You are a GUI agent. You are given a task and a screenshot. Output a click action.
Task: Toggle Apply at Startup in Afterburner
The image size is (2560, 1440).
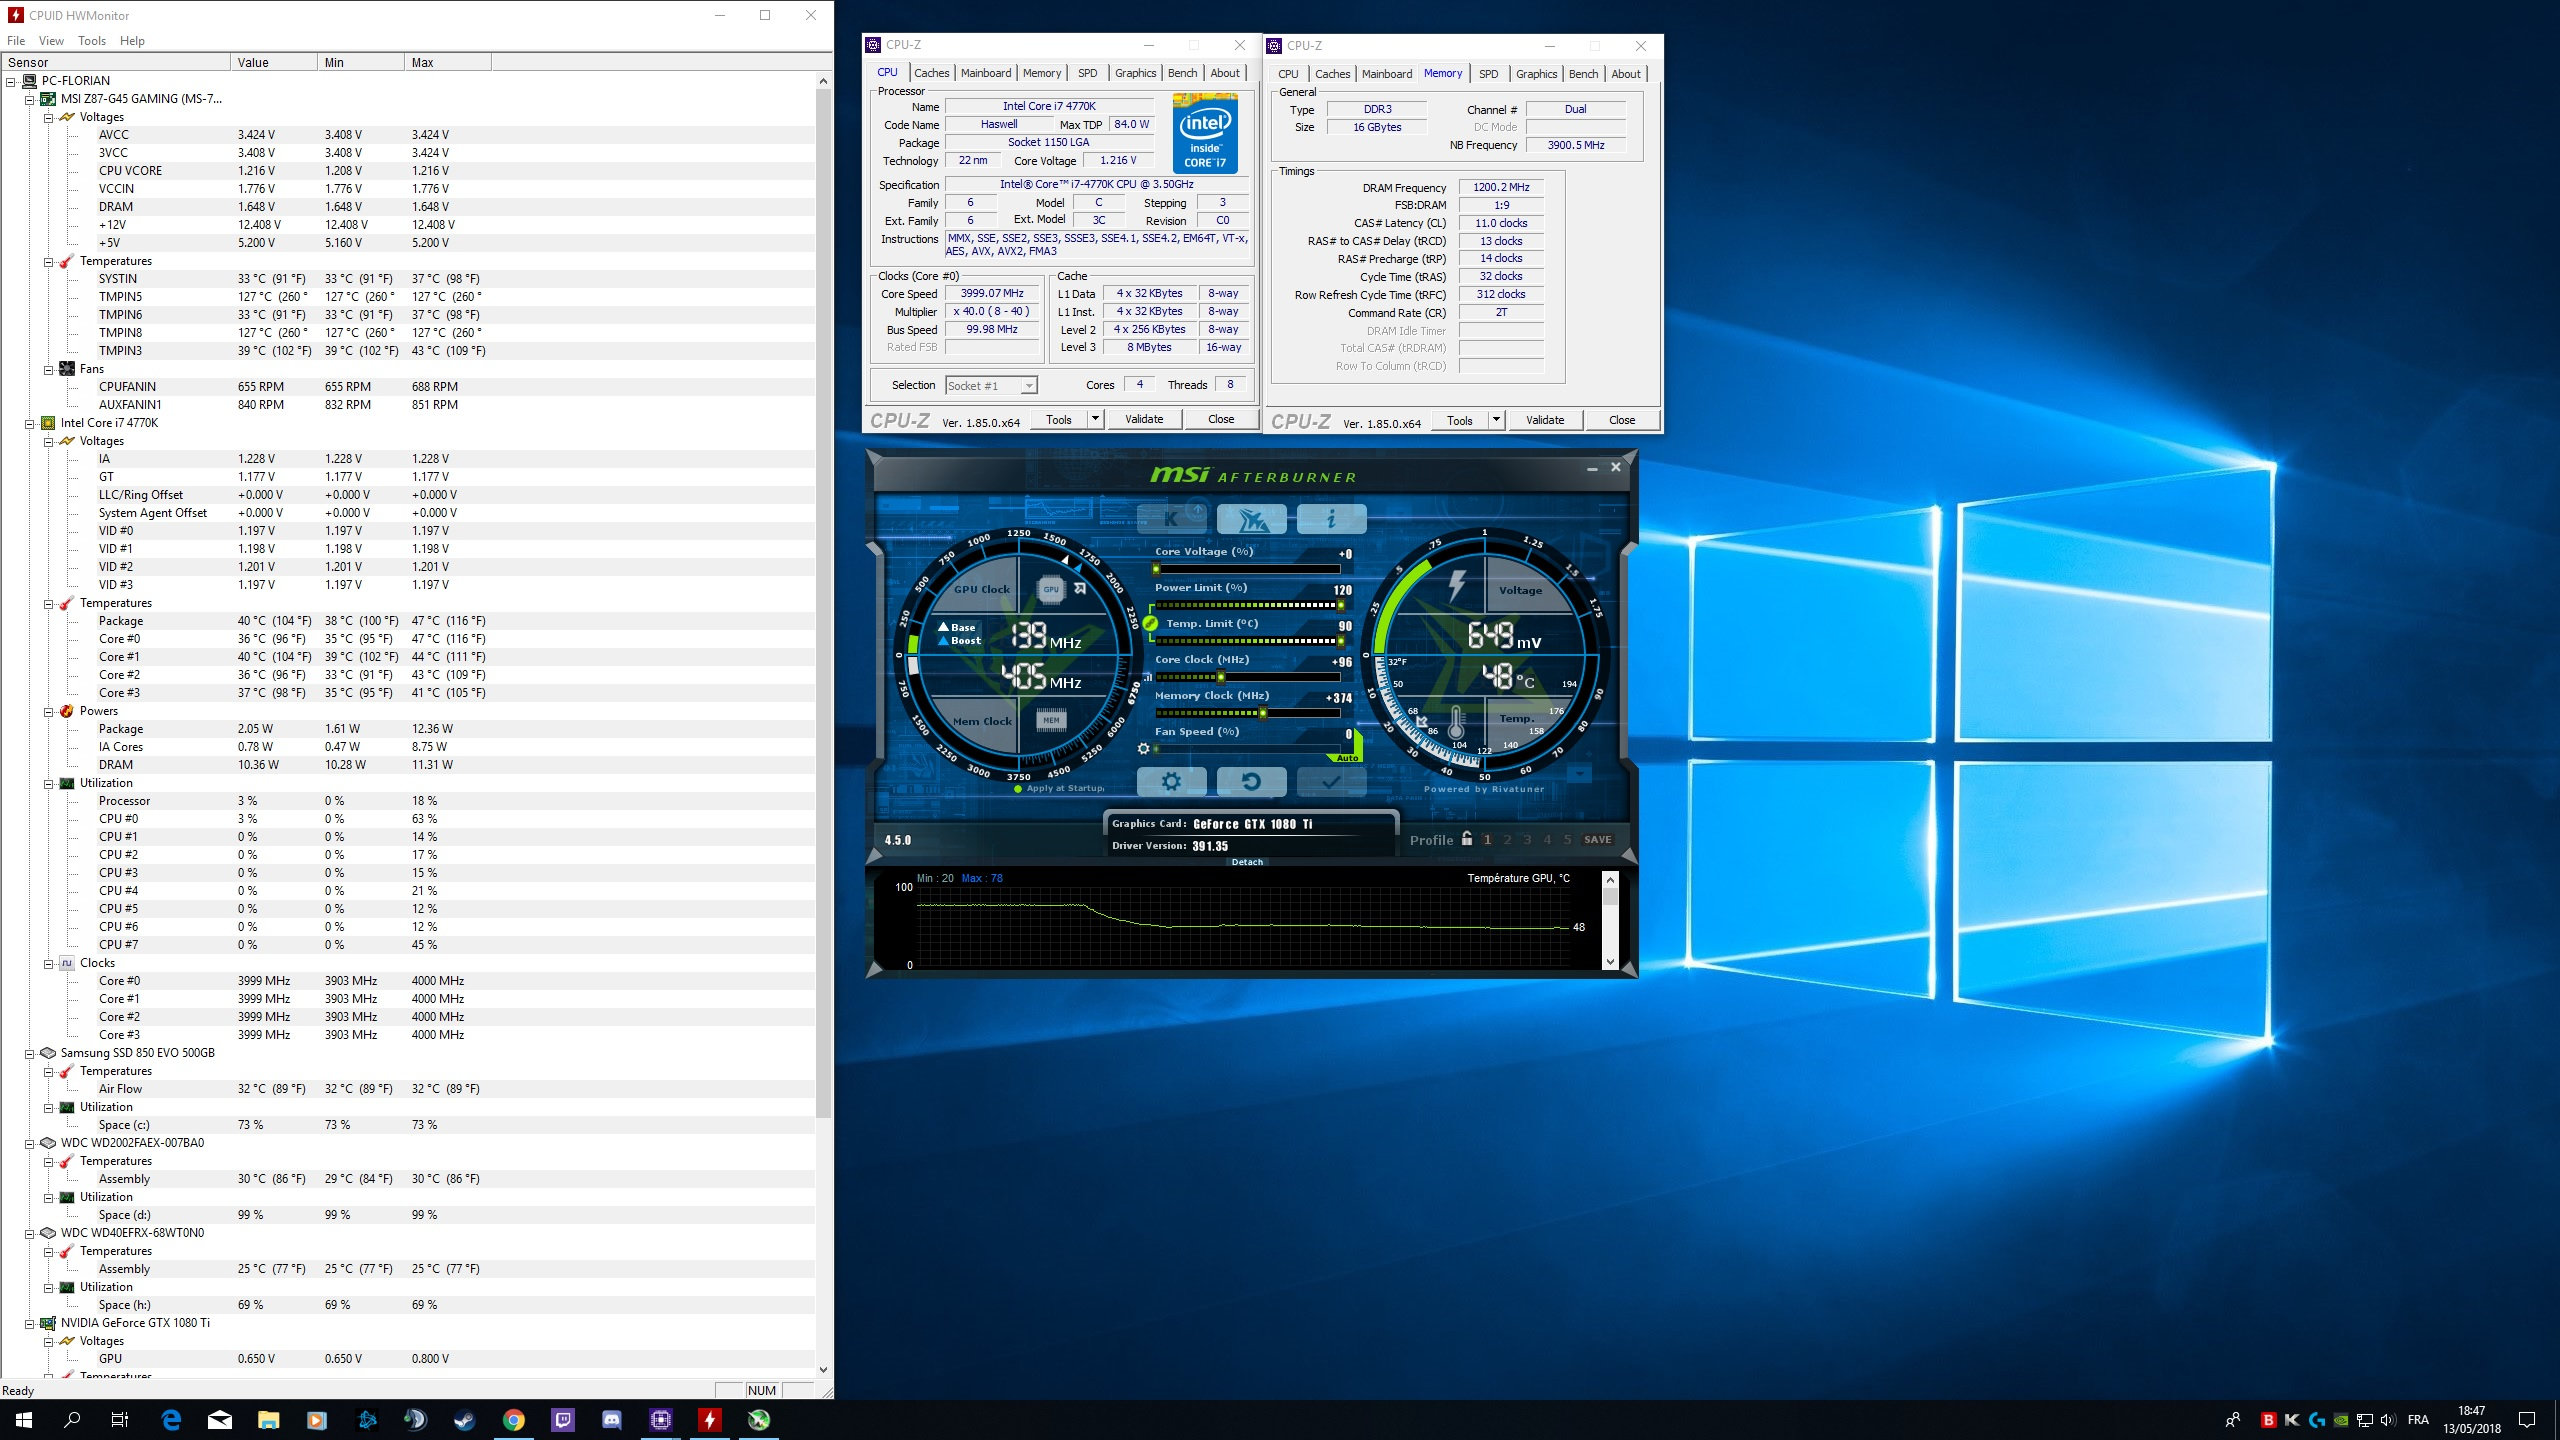[x=1060, y=788]
